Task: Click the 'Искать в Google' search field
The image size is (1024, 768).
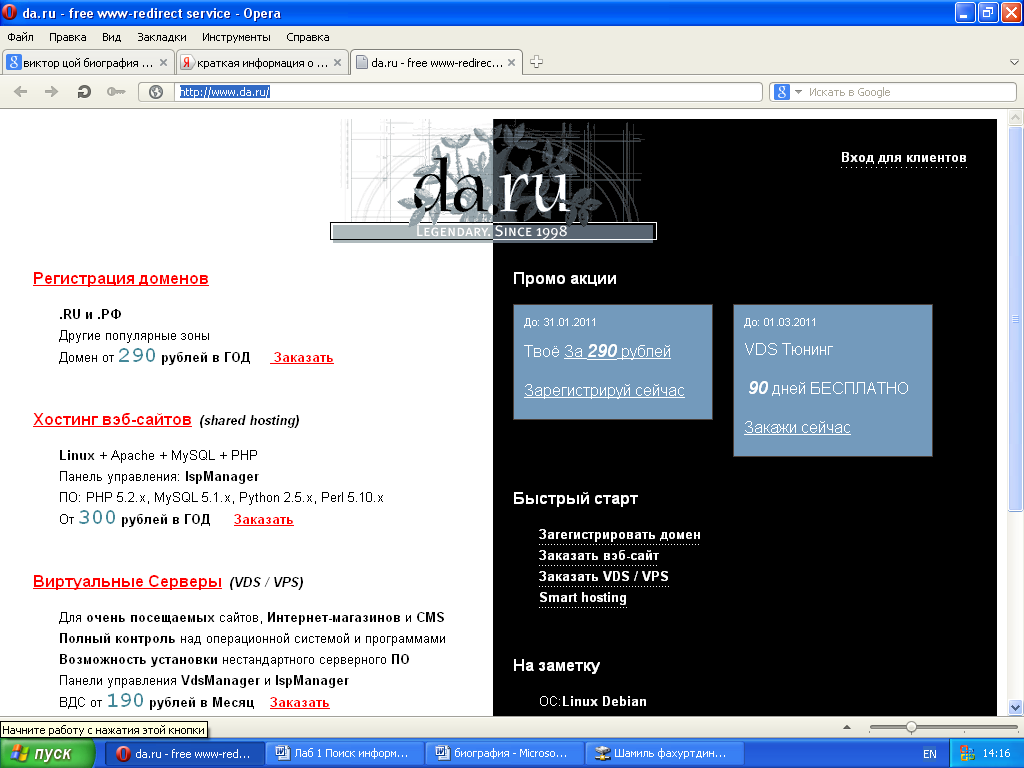Action: (x=910, y=92)
